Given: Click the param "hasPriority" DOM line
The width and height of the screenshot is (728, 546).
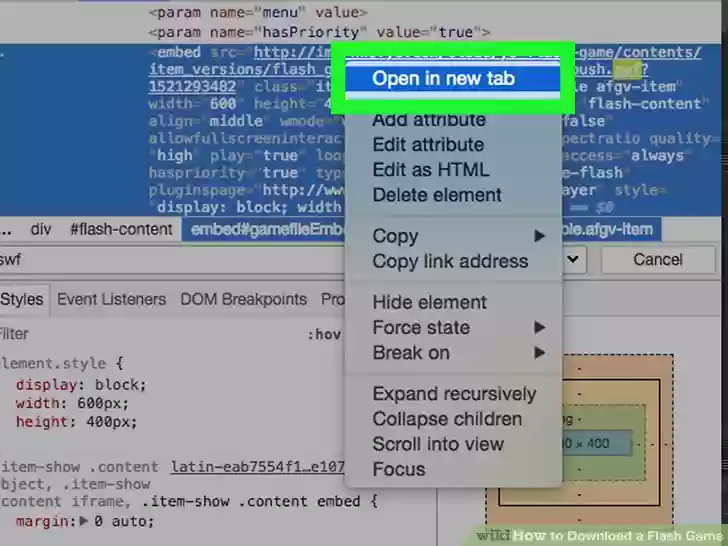Looking at the screenshot, I should (x=319, y=32).
